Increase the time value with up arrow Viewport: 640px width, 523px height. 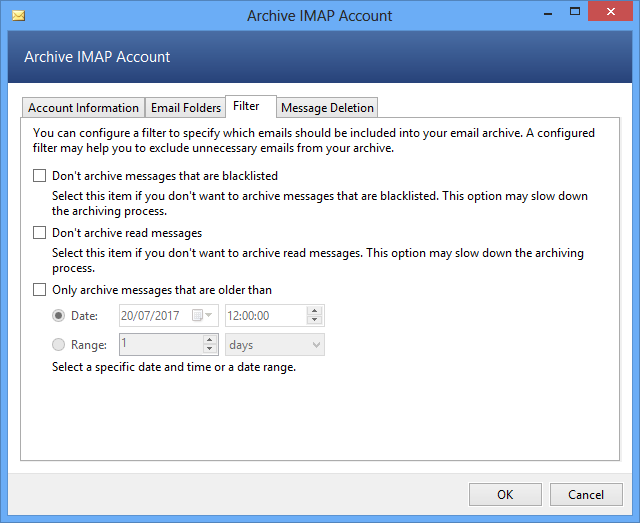pos(315,311)
